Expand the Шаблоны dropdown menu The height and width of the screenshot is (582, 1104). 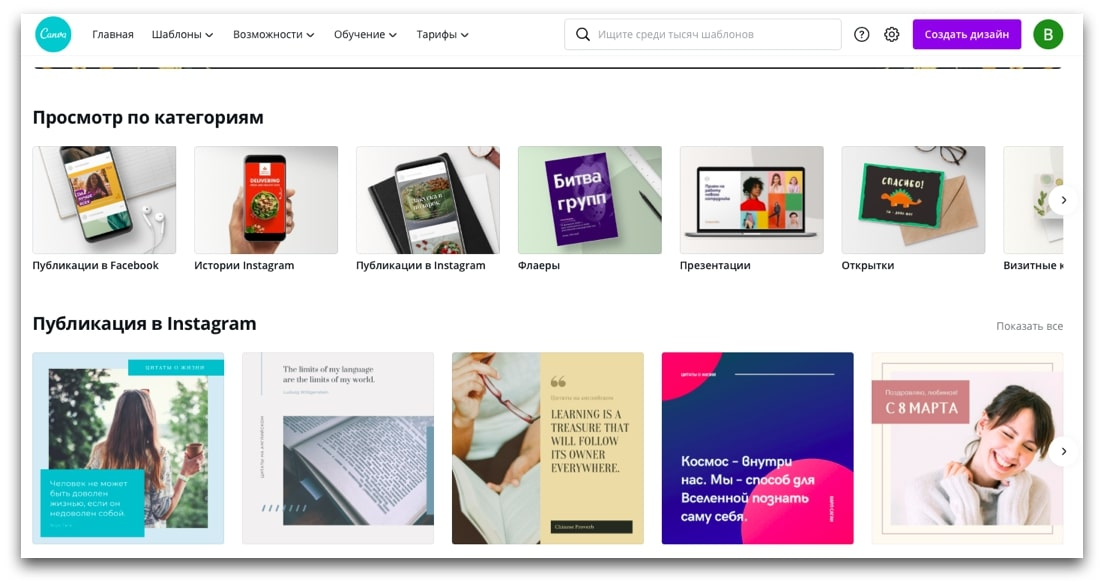tap(182, 34)
